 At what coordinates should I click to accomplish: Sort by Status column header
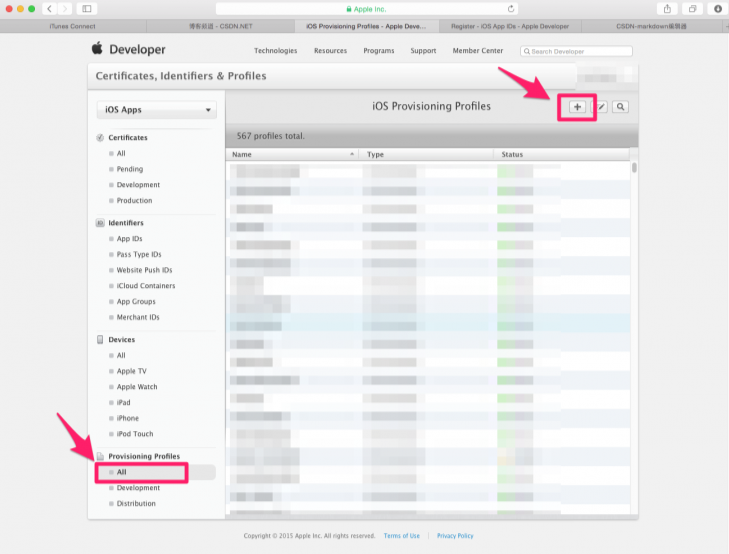561,154
